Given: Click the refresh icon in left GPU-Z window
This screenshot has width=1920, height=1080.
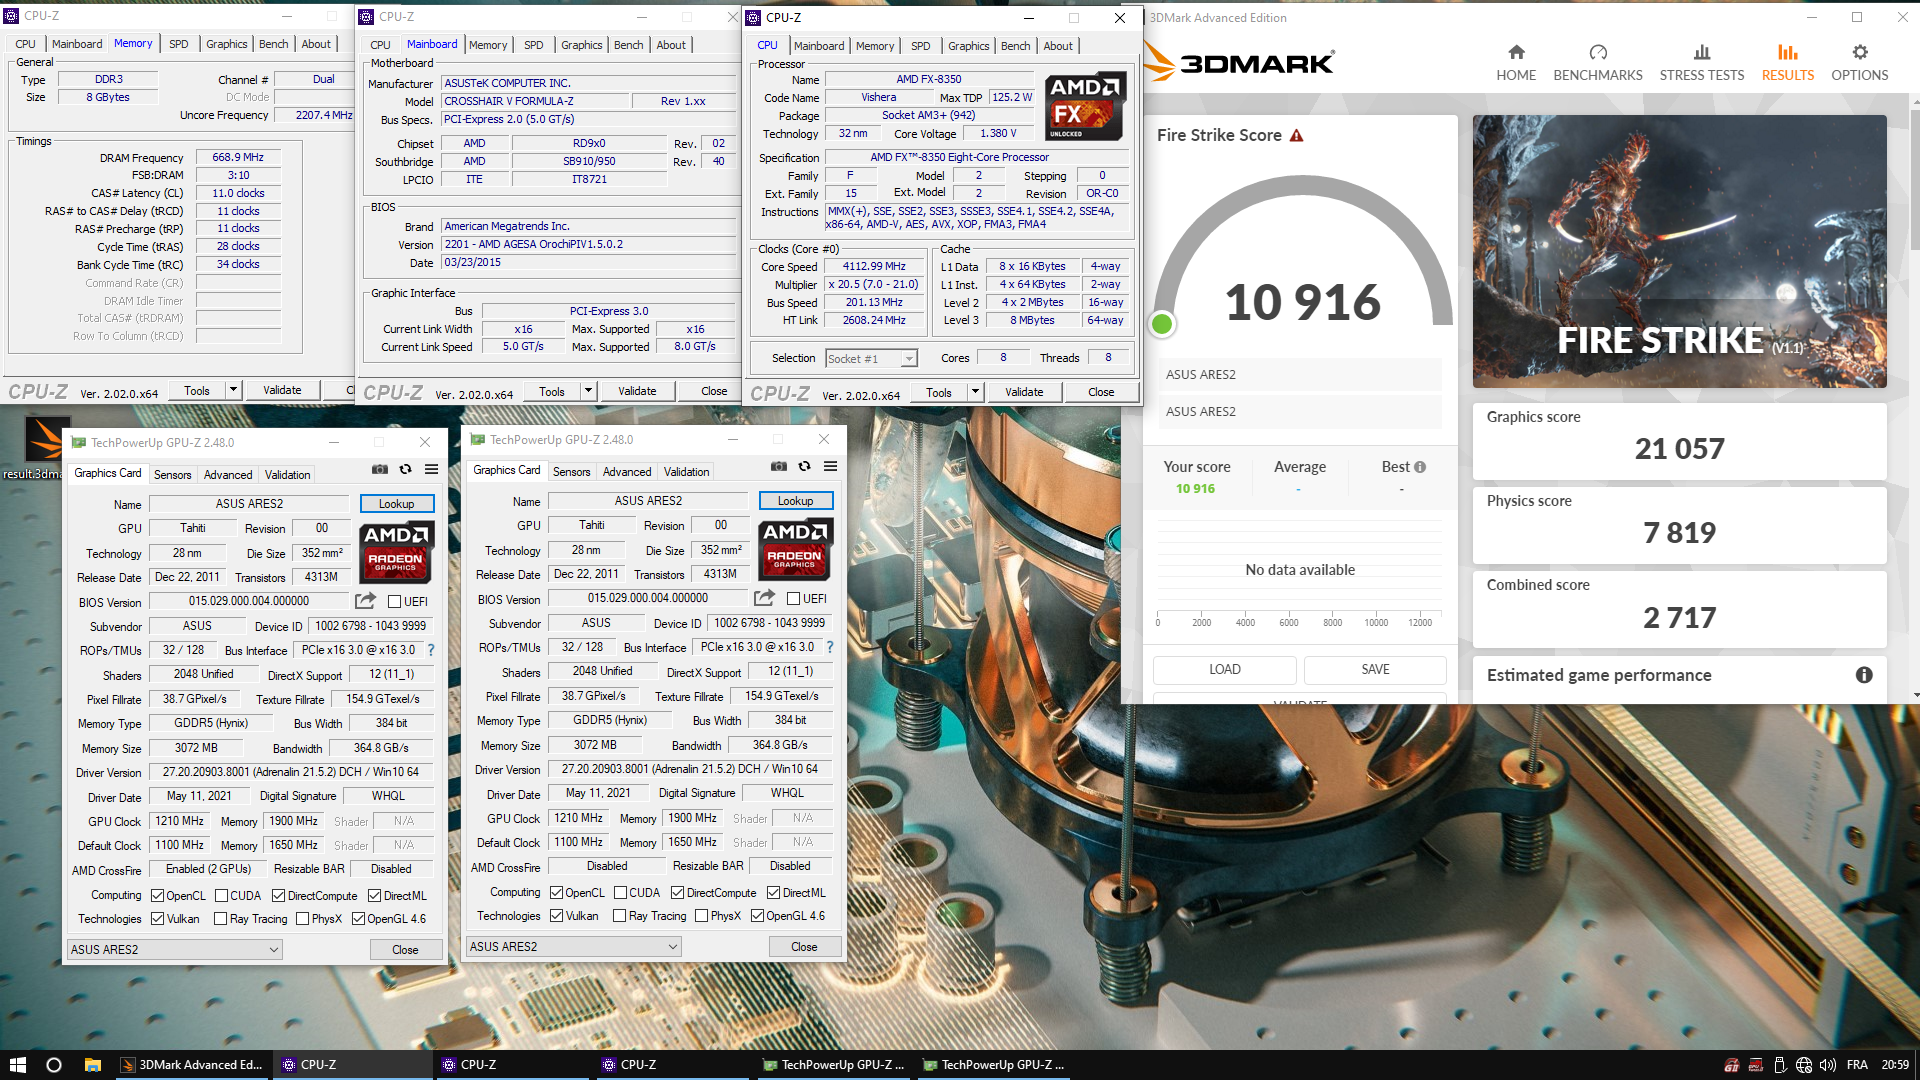Looking at the screenshot, I should (x=405, y=469).
